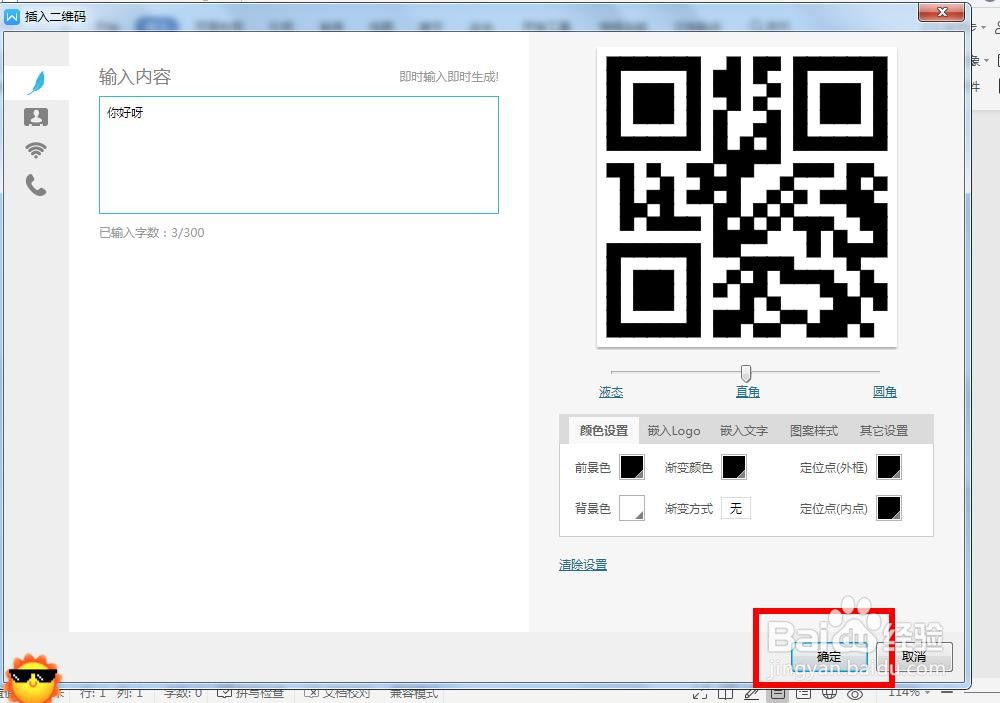Image resolution: width=1000 pixels, height=703 pixels.
Task: Open the 颜色设置 tab
Action: [x=603, y=431]
